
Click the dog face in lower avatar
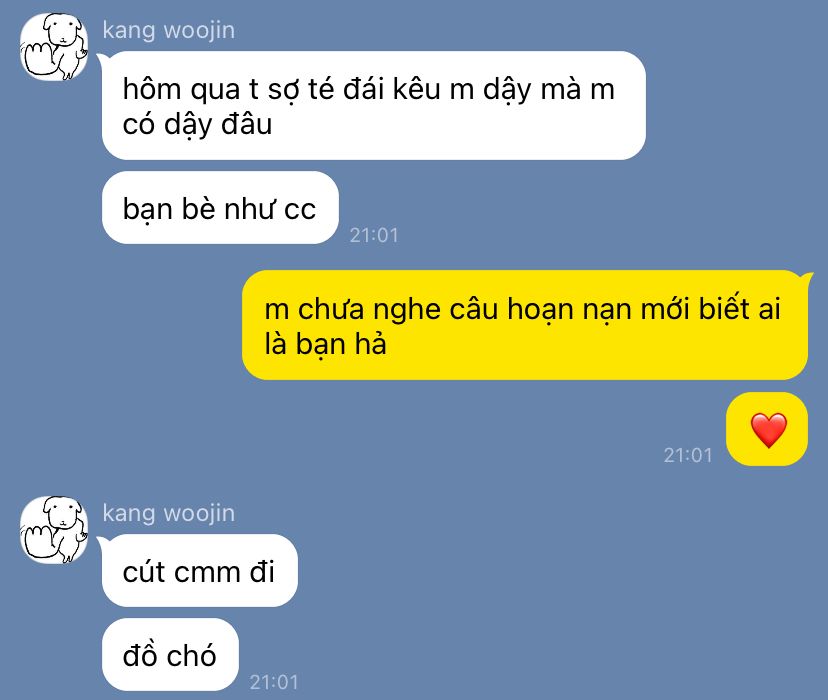62,515
